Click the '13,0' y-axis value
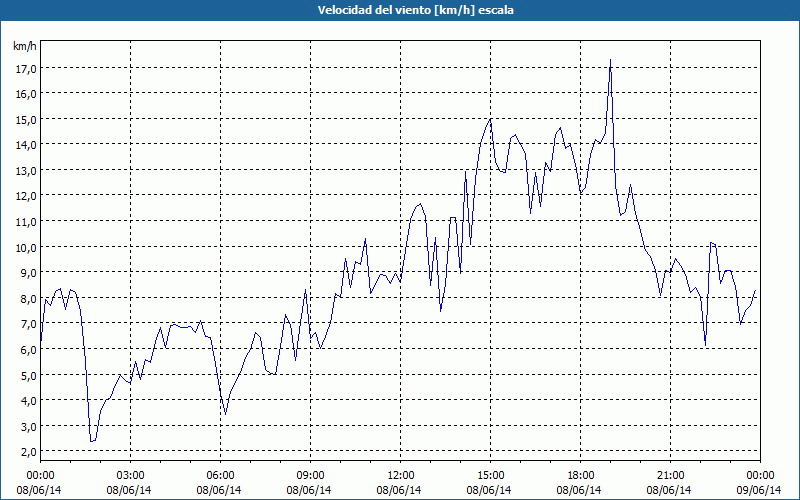The height and width of the screenshot is (500, 800). click(x=26, y=170)
